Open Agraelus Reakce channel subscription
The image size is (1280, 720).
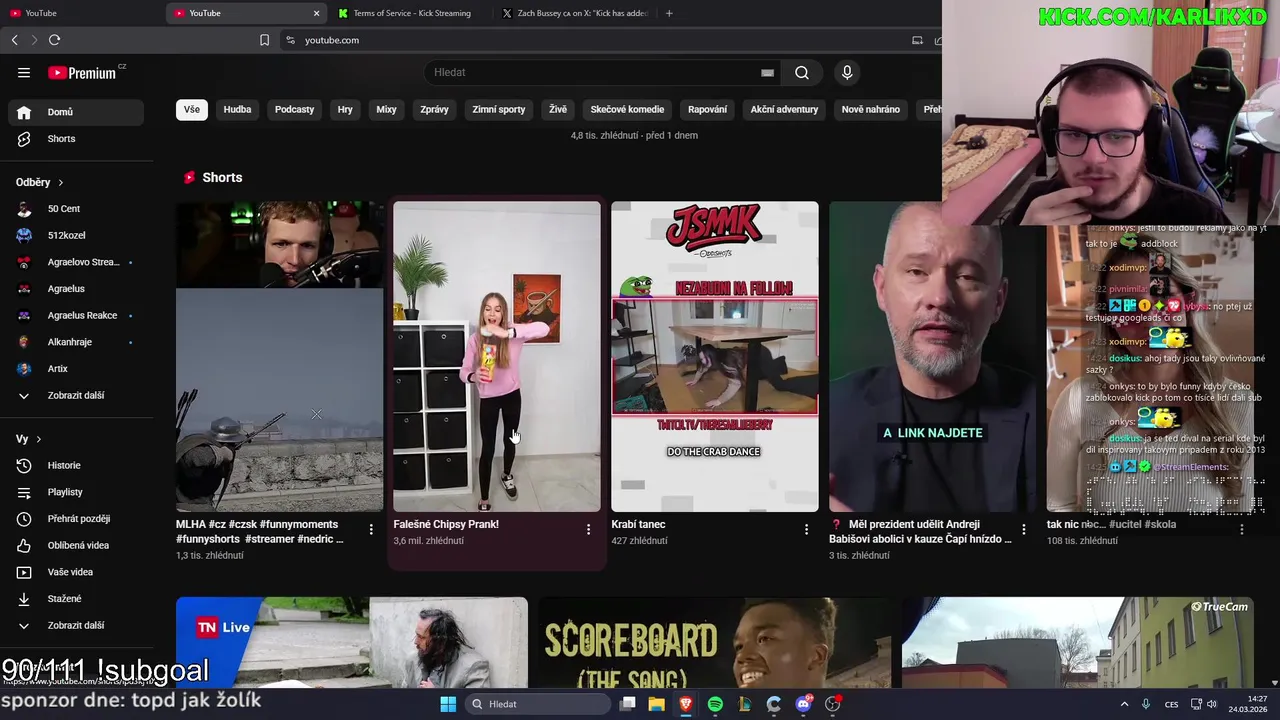(x=76, y=315)
